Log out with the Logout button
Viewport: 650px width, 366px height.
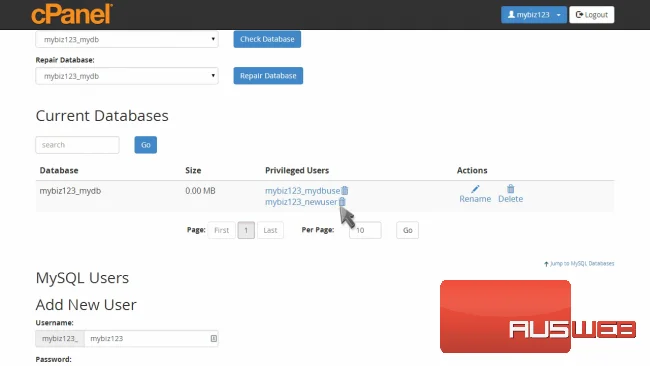592,15
